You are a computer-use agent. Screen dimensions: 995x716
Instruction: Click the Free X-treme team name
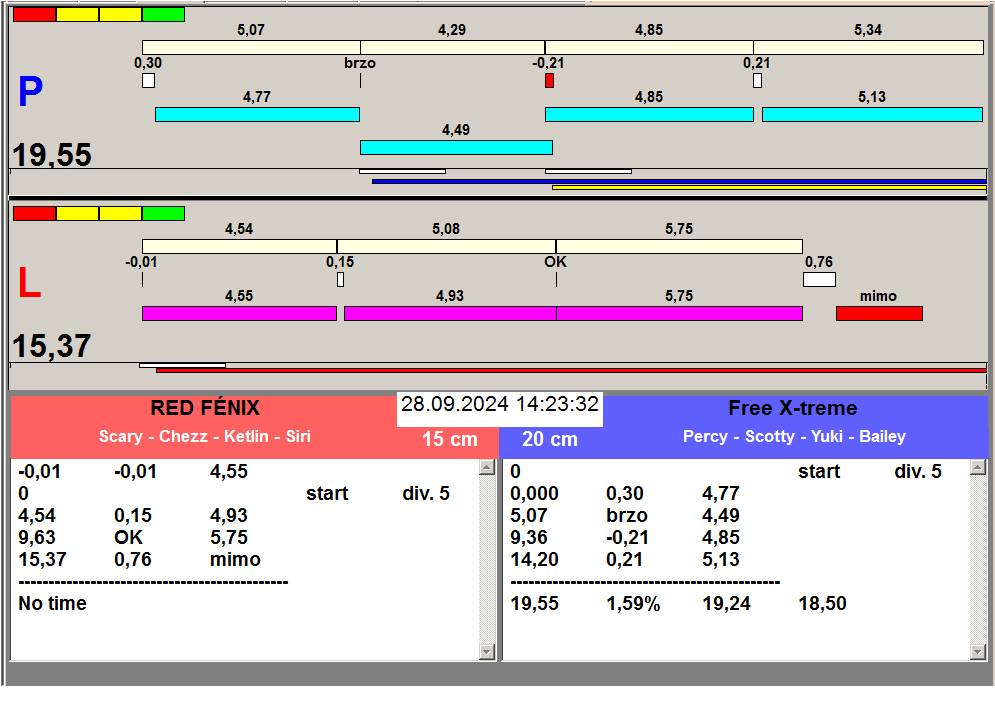coord(793,408)
